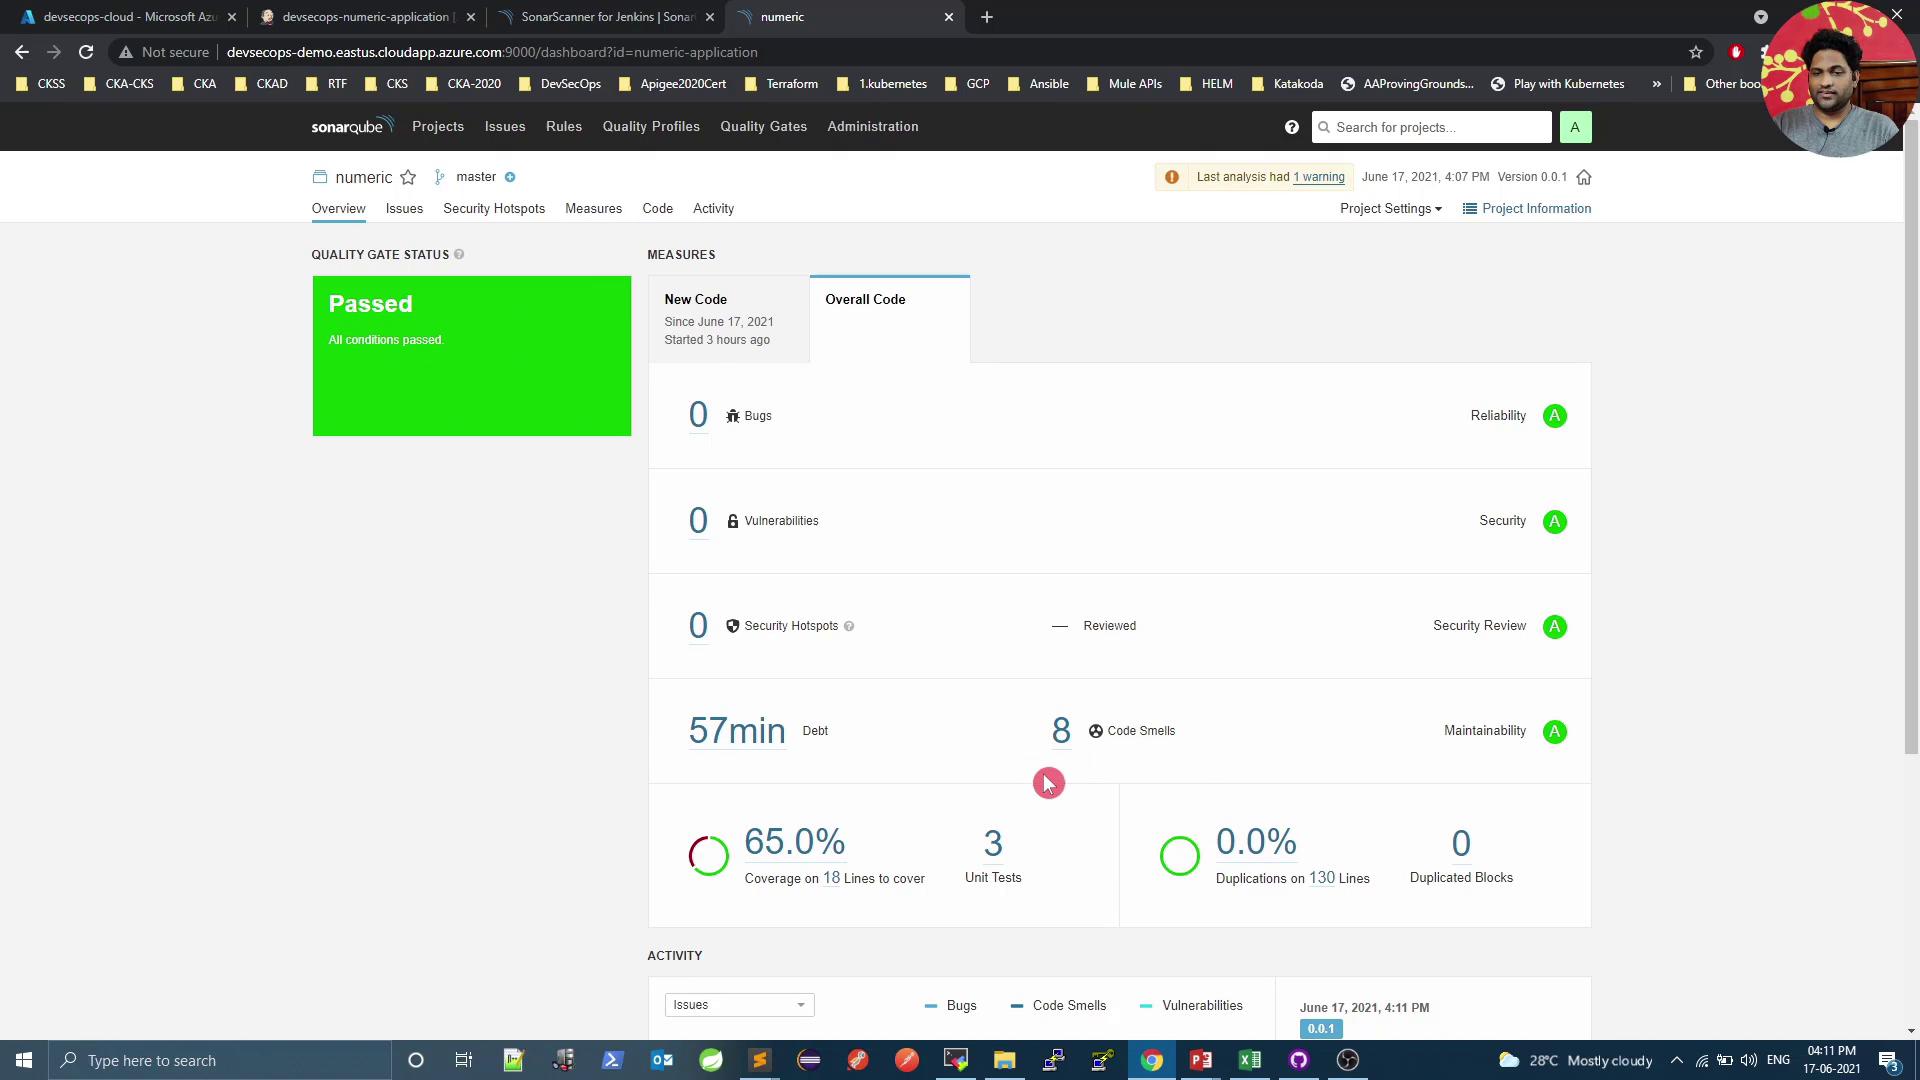Click the SonarQube help question icon
This screenshot has height=1080, width=1920.
point(1291,127)
